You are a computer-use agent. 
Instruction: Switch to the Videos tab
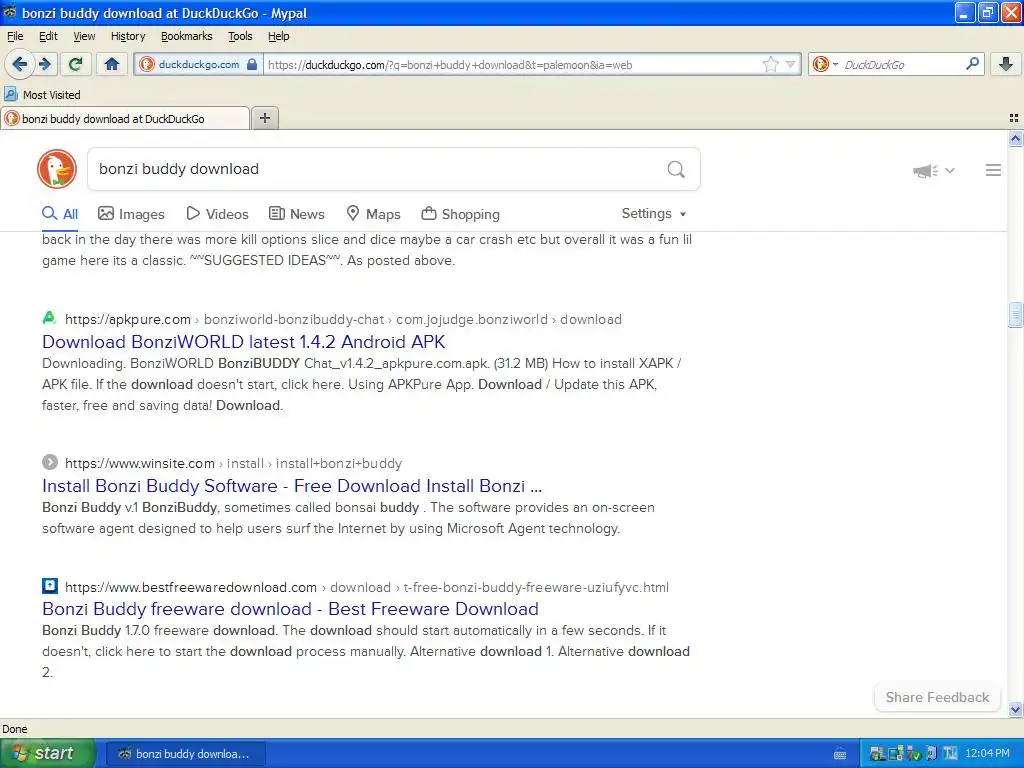[x=217, y=214]
